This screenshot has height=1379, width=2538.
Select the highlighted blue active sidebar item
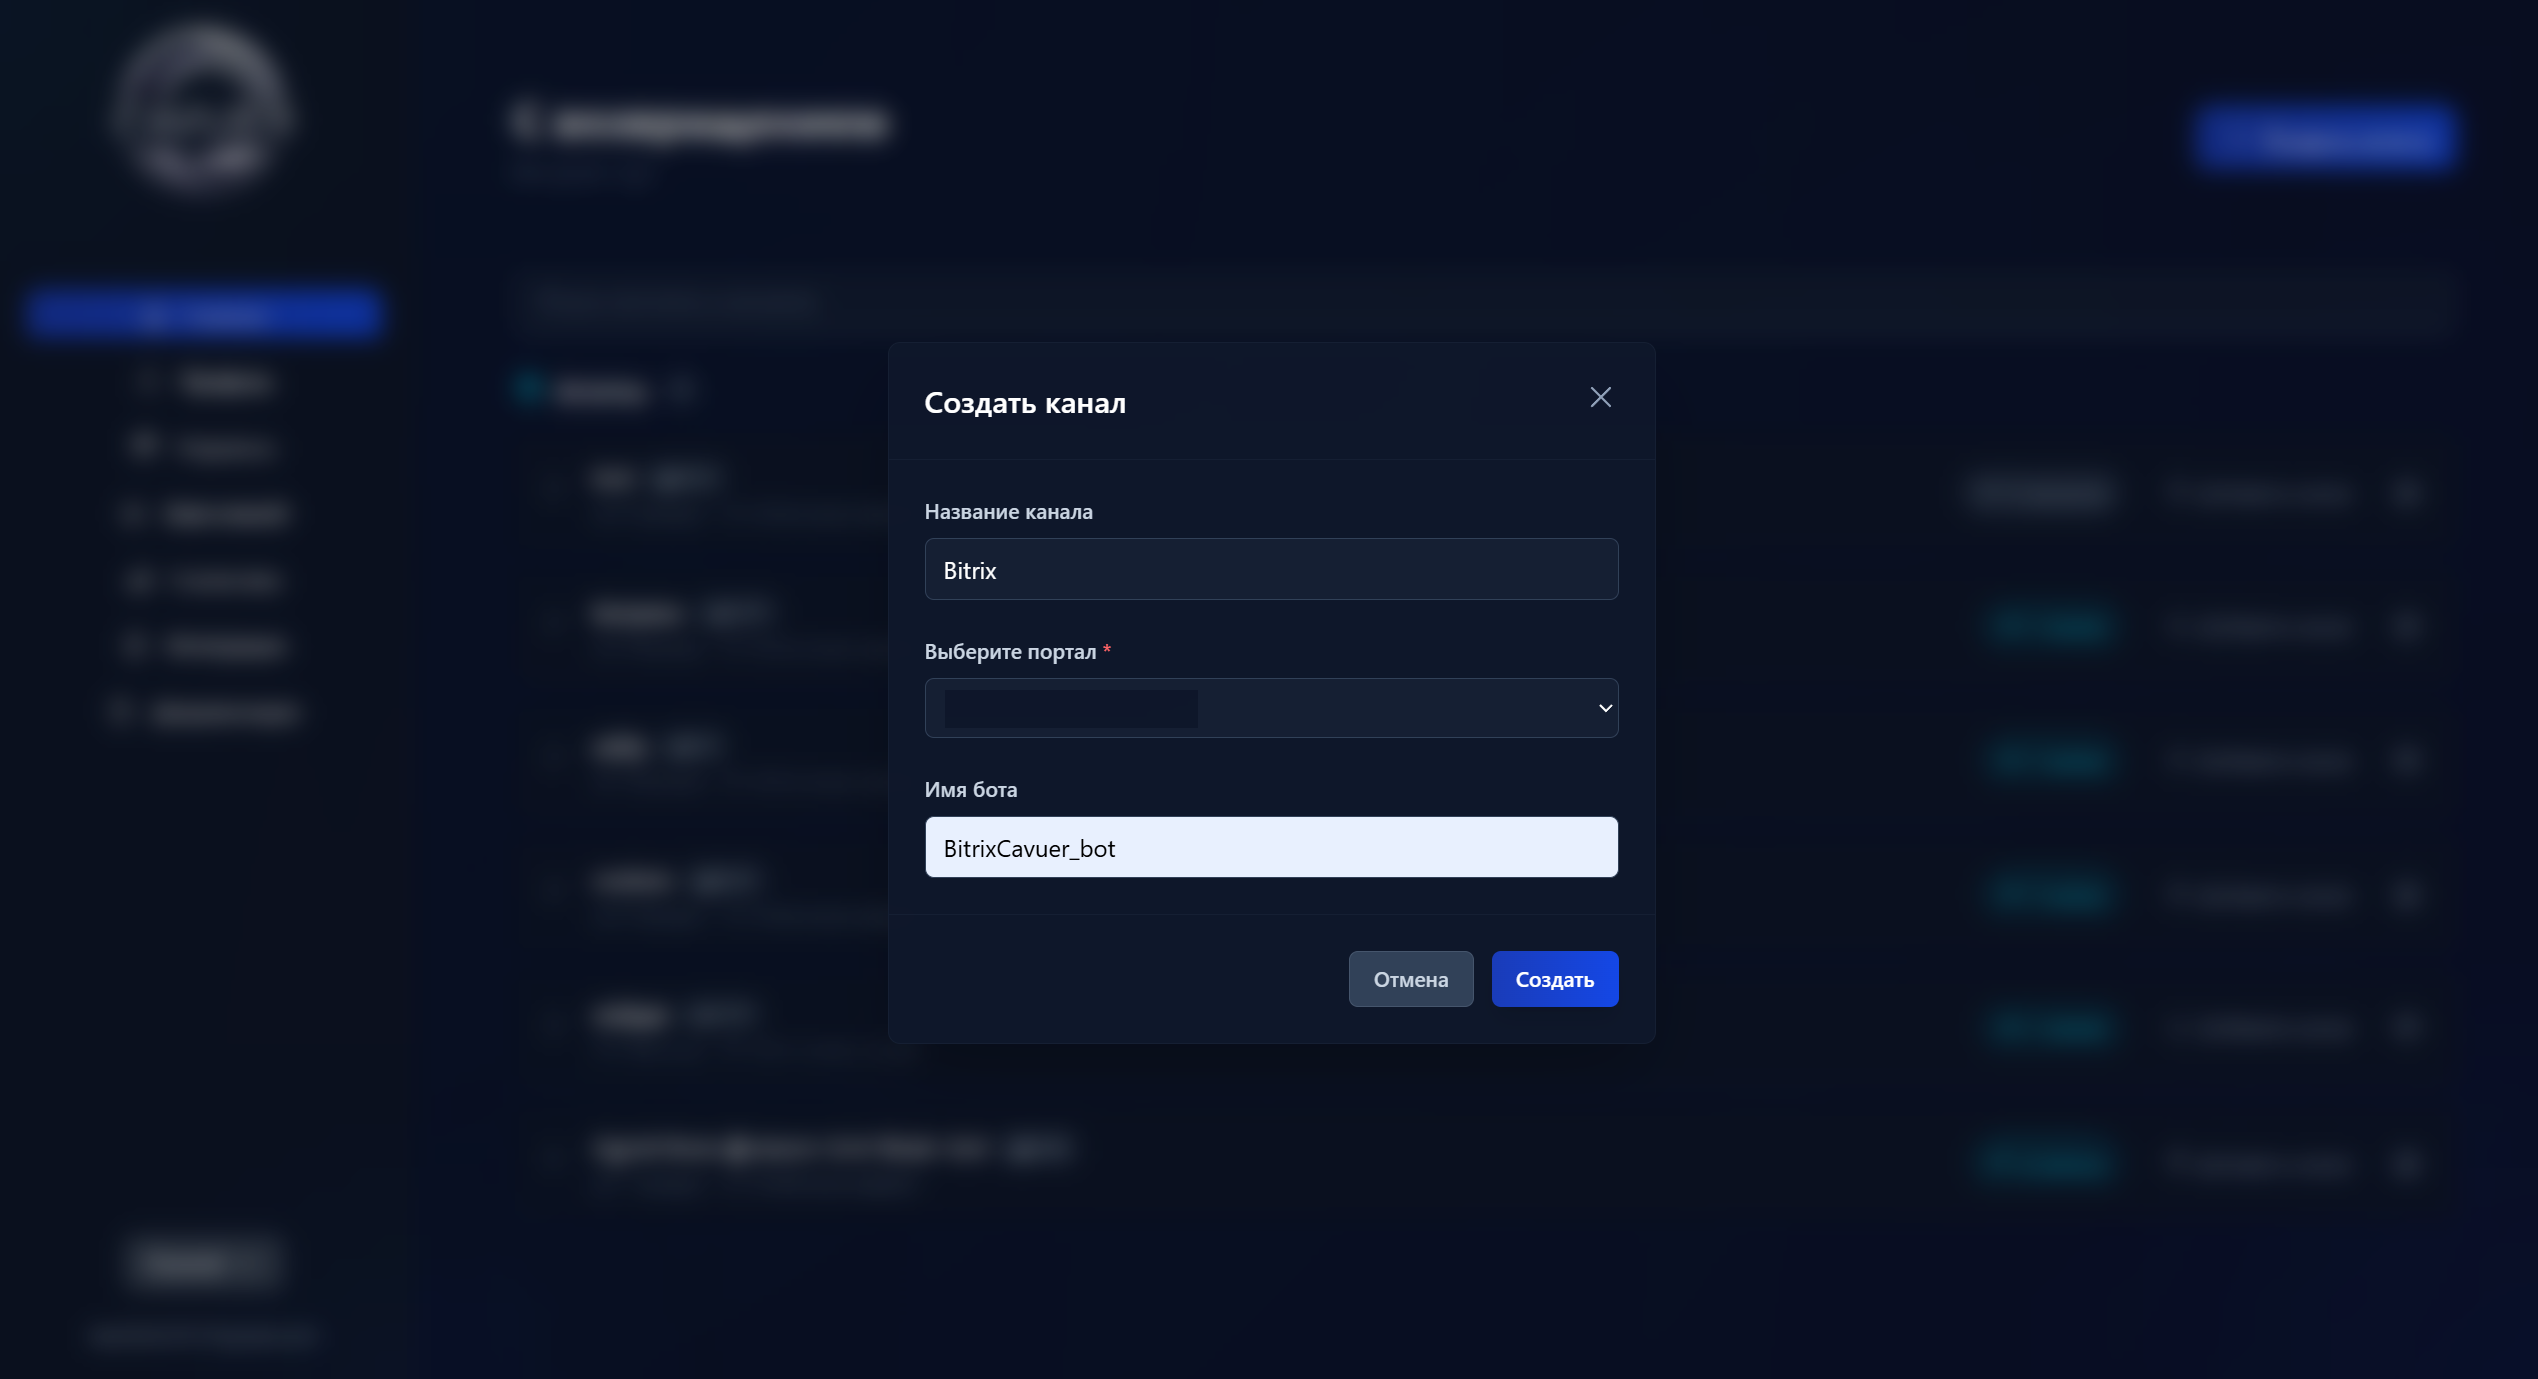pyautogui.click(x=203, y=315)
